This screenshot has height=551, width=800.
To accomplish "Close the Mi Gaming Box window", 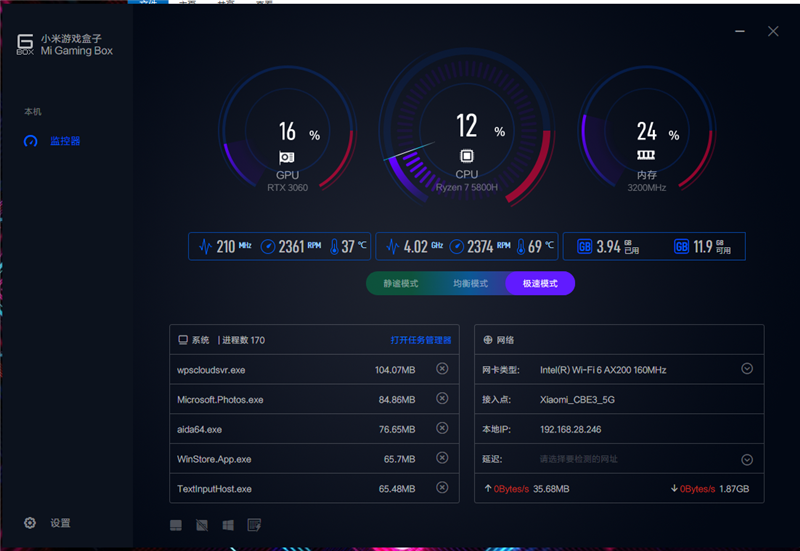I will (x=773, y=32).
